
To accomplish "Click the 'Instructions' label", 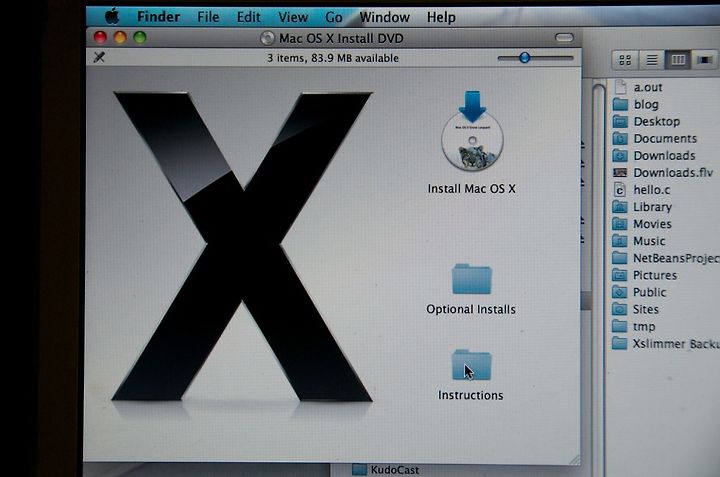I will [471, 395].
